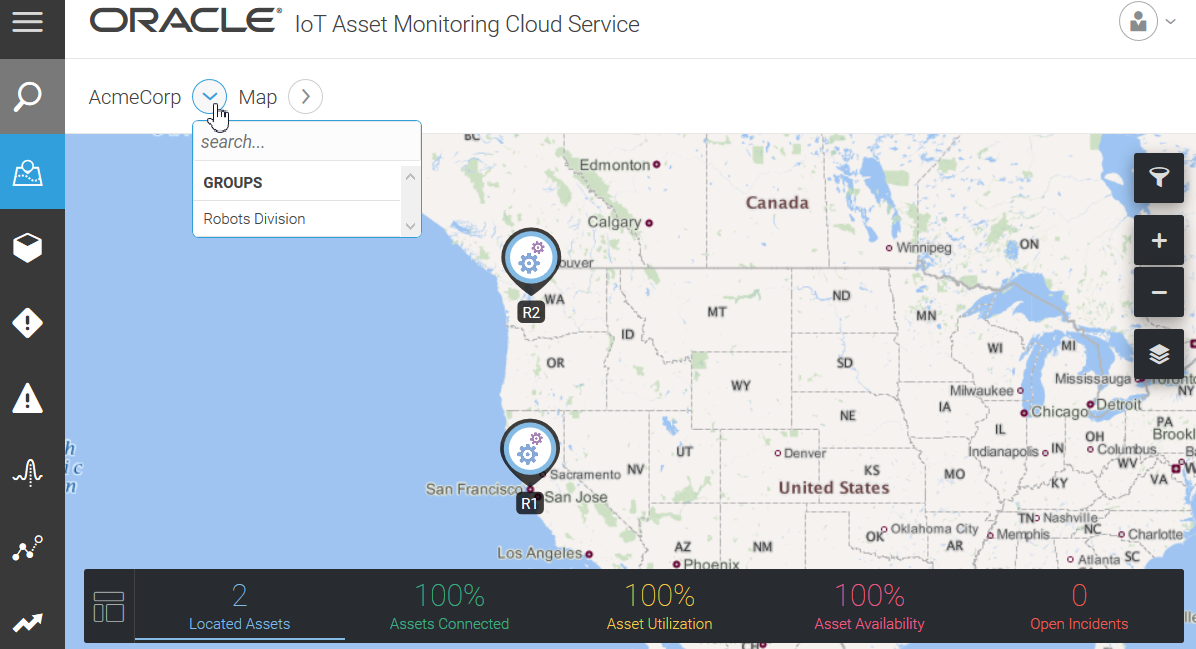Open the Trends arrow sidebar icon
This screenshot has width=1196, height=649.
tap(27, 623)
